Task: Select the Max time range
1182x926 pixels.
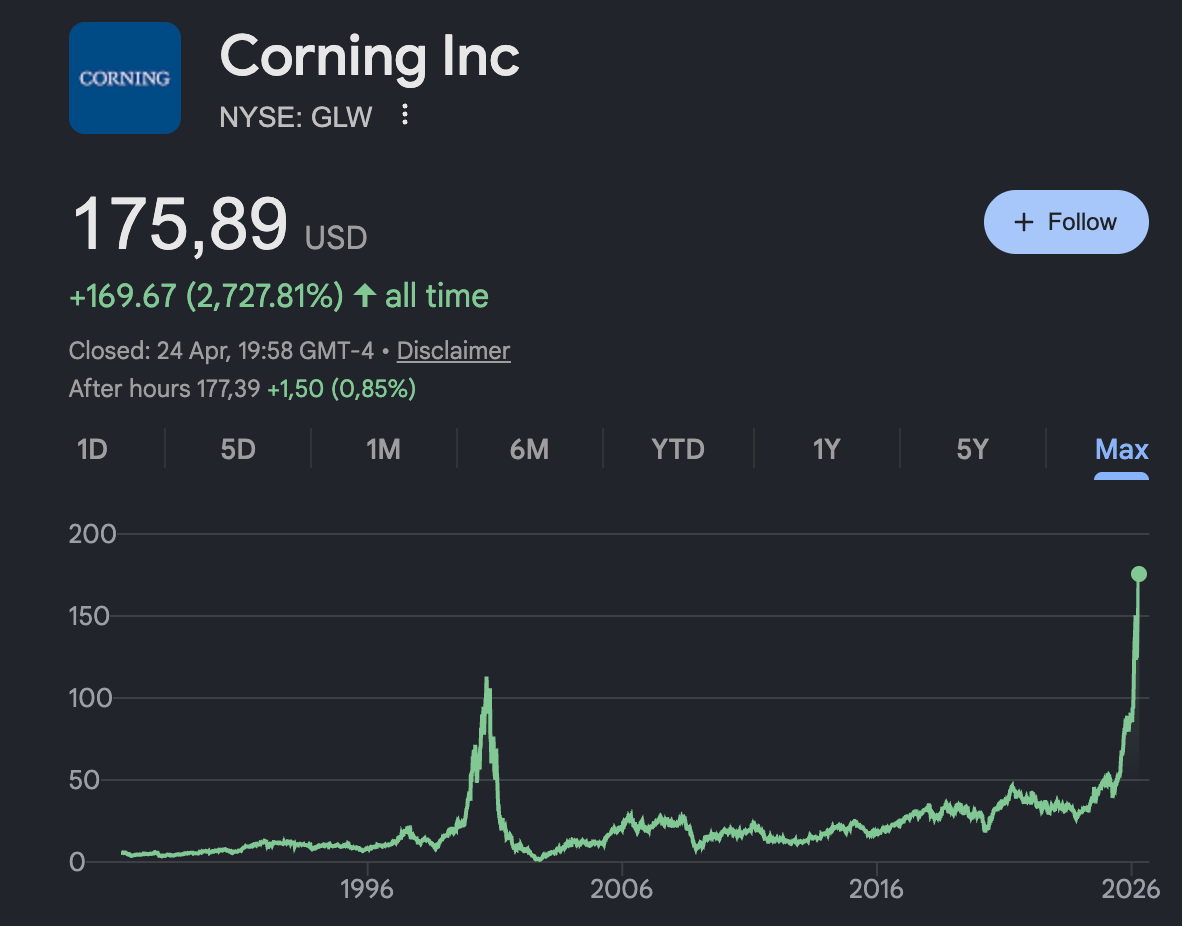Action: click(x=1121, y=449)
